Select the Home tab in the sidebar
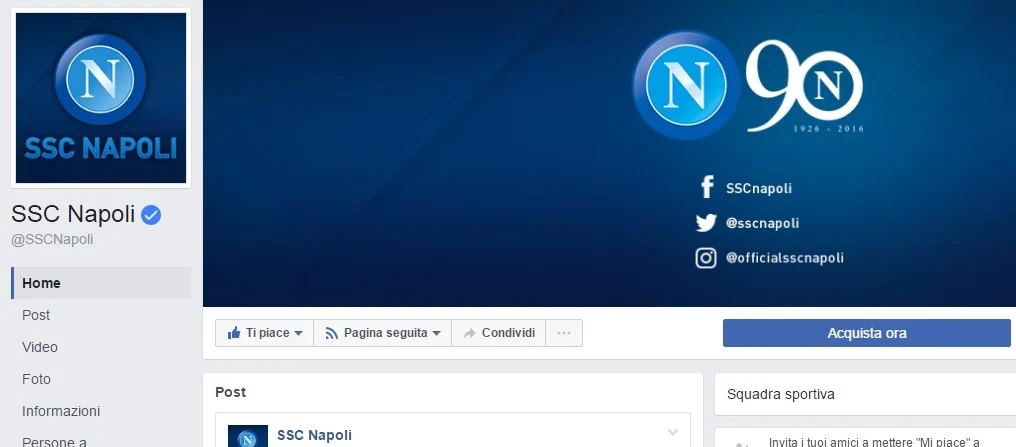This screenshot has width=1016, height=447. 101,283
